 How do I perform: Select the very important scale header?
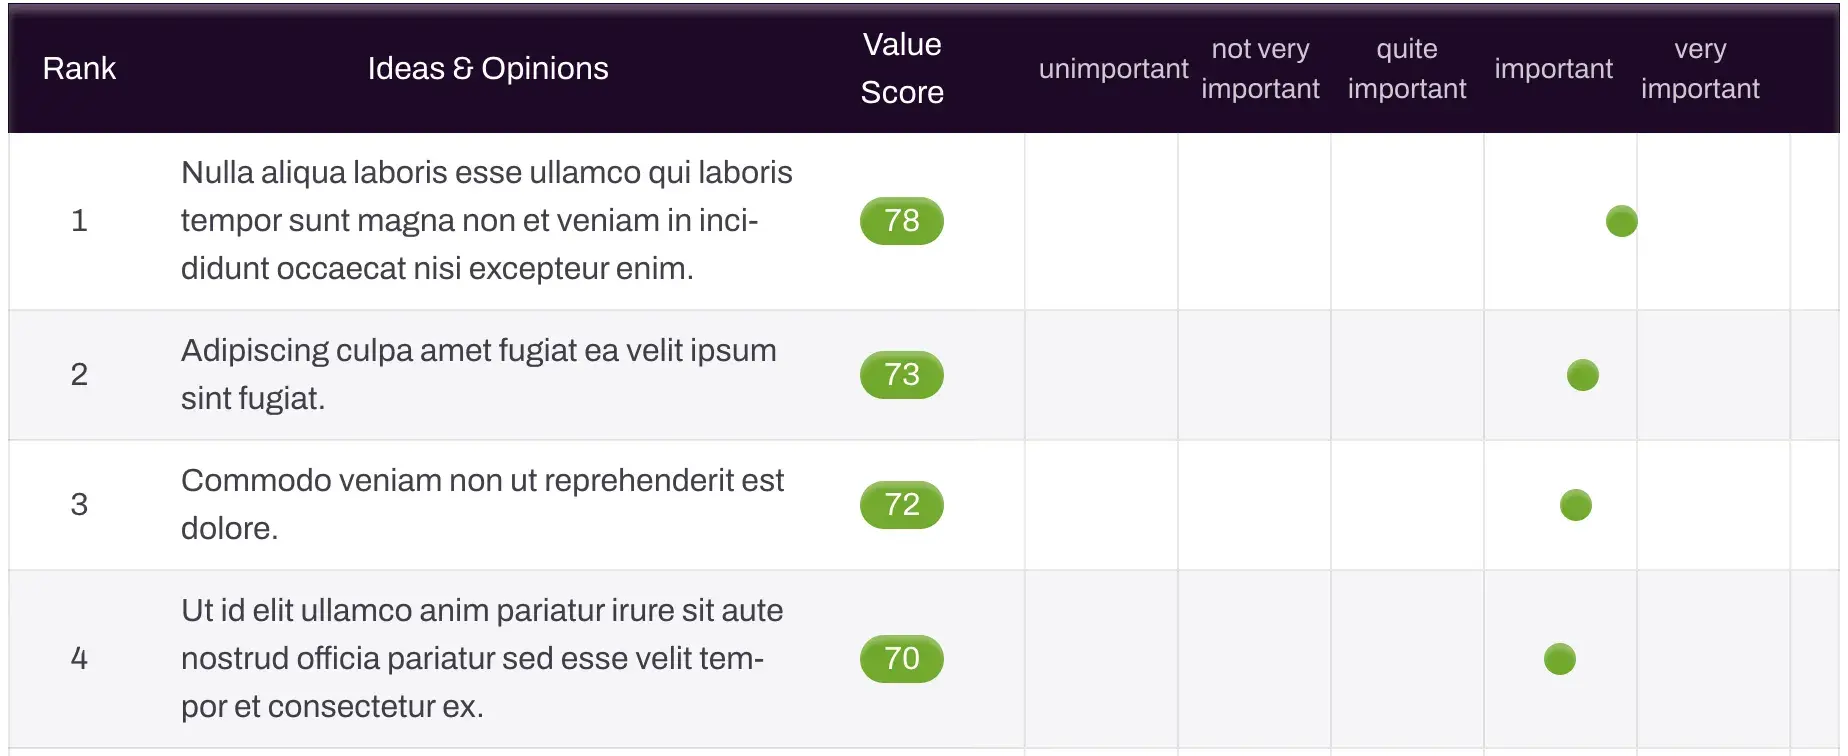pyautogui.click(x=1699, y=68)
